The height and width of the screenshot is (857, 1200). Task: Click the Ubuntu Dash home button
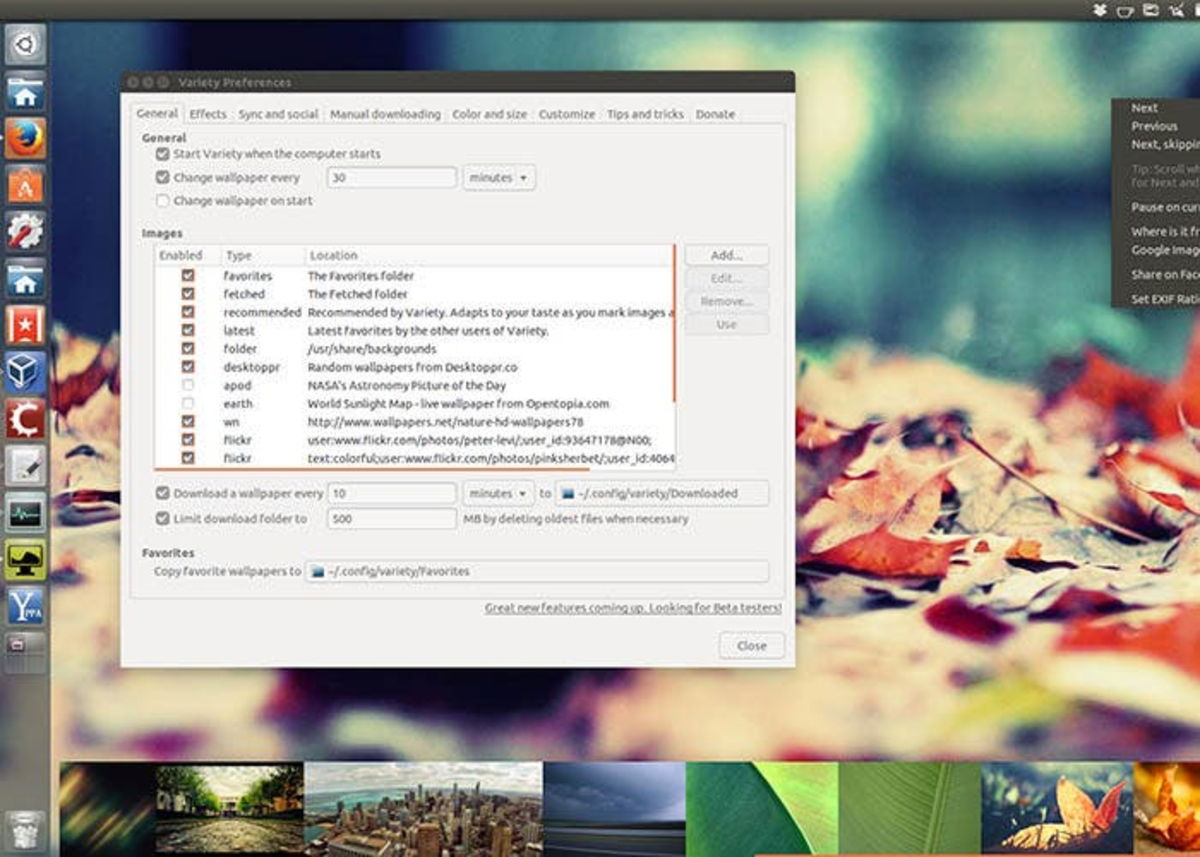point(25,45)
